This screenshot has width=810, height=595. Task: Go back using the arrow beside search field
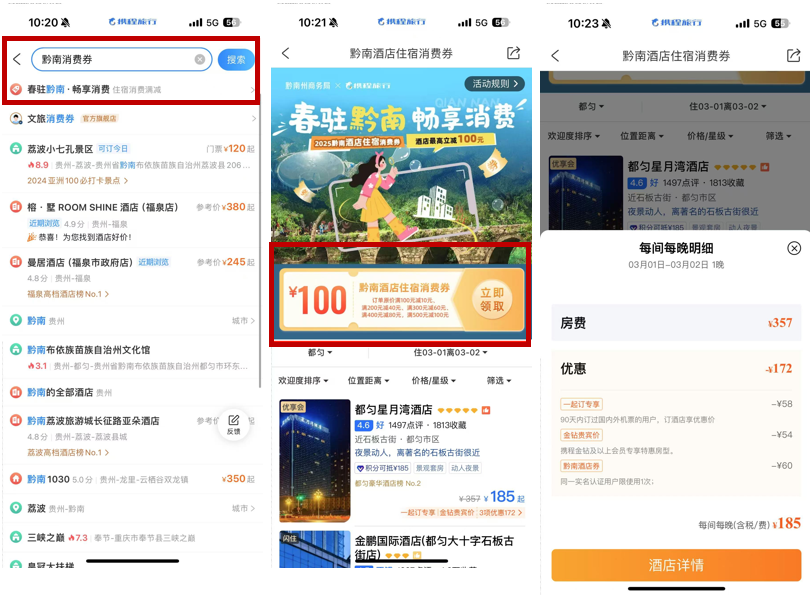click(x=16, y=60)
